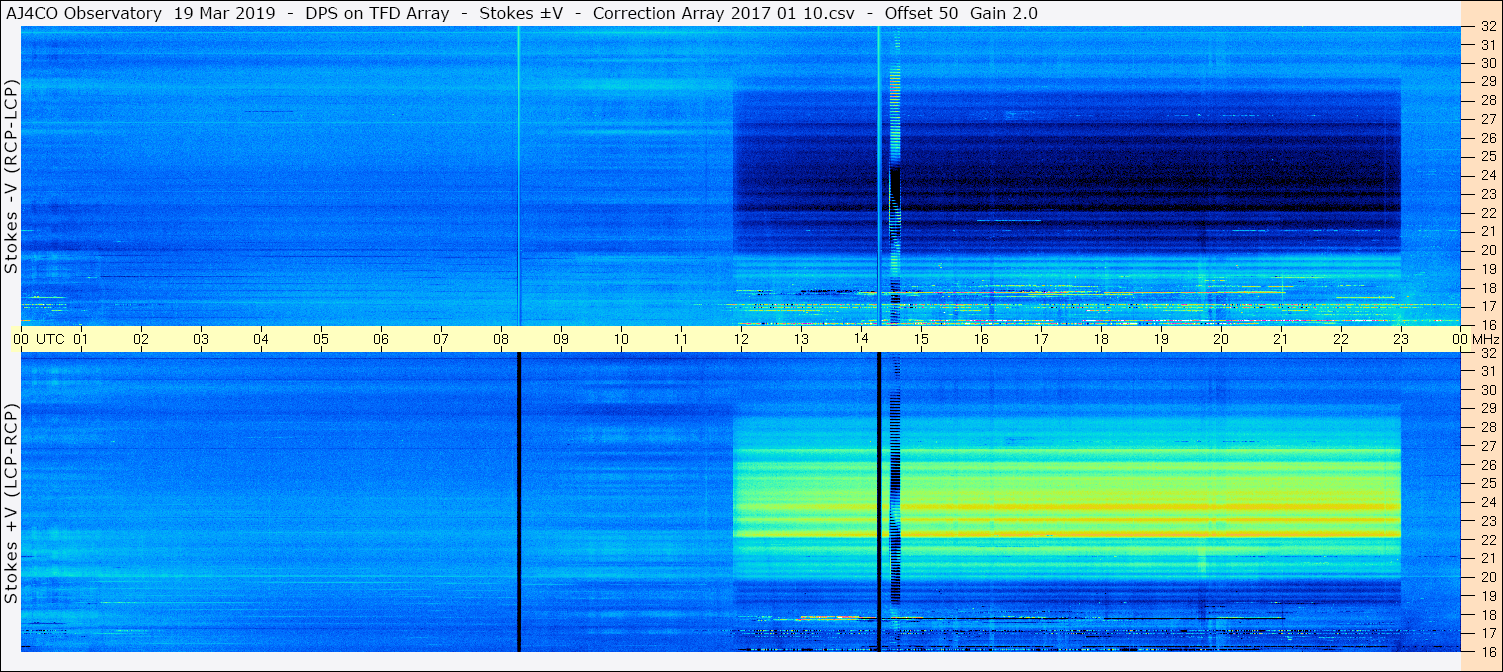Screen dimensions: 1503x672
Task: Click the 17 MHz label of the Stokes -V panel
Action: tap(1488, 306)
